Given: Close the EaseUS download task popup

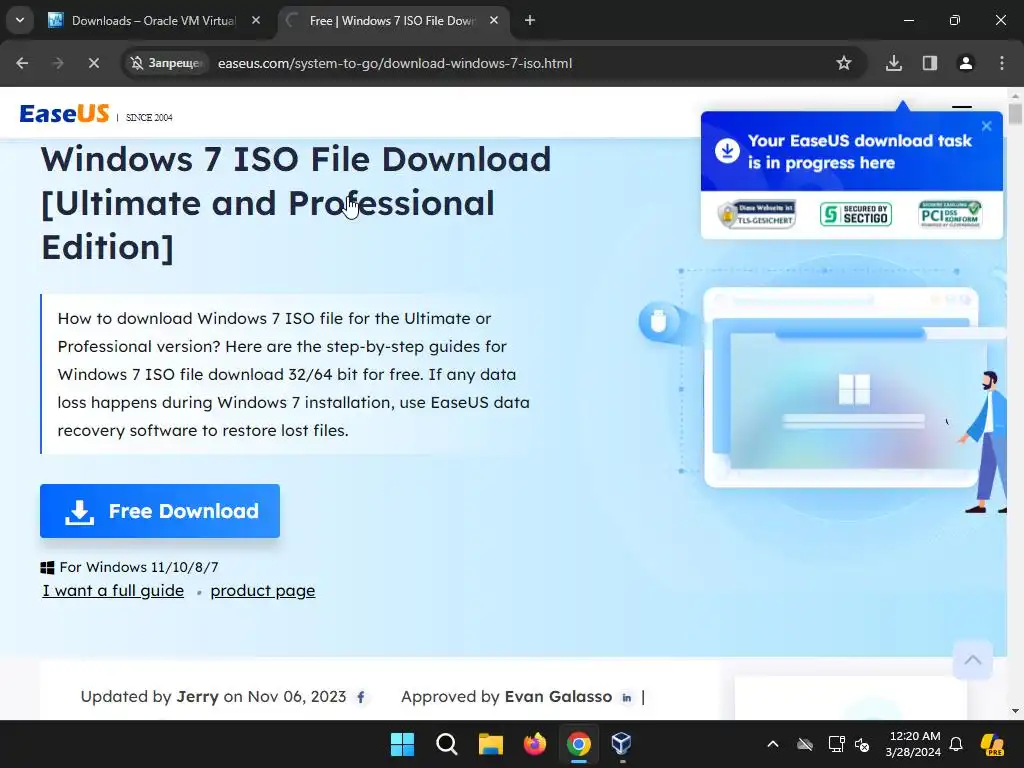Looking at the screenshot, I should click(987, 126).
